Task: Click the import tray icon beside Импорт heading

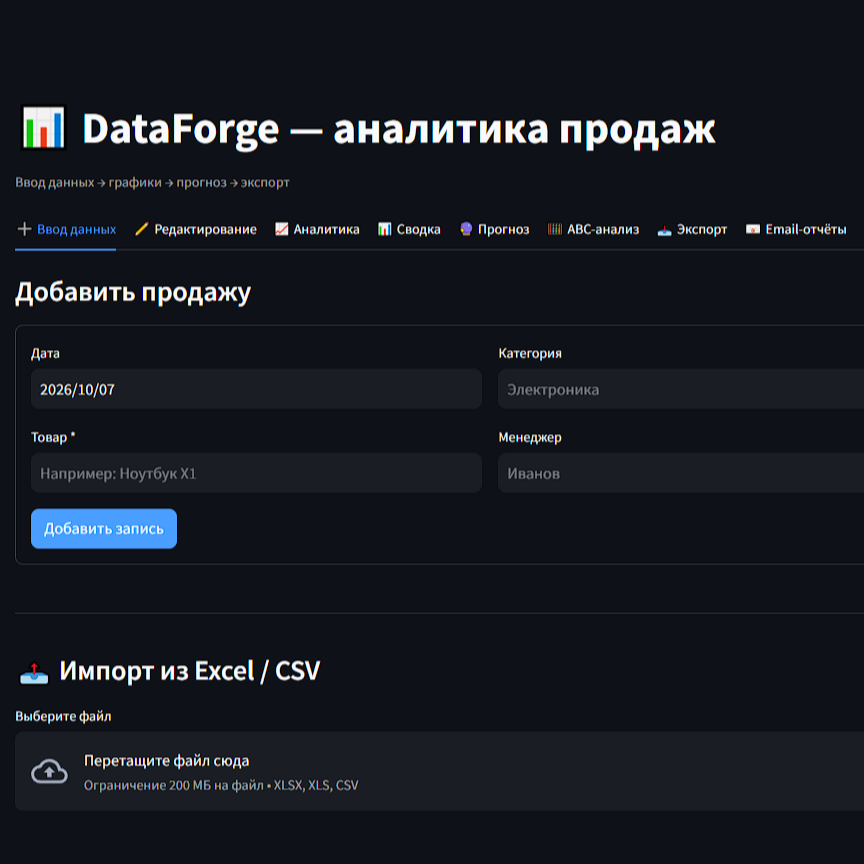Action: coord(34,672)
